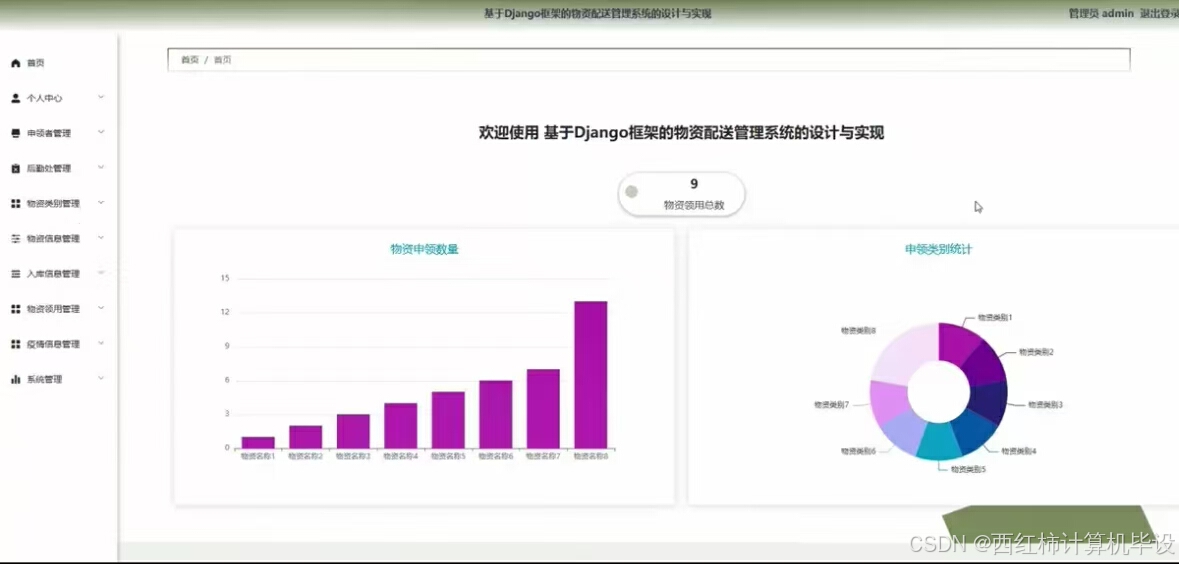1179x564 pixels.
Task: Click the bar above 物资名称7
Action: pos(543,409)
